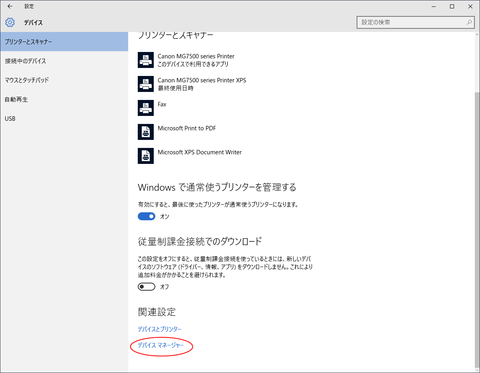
Task: Click the 設定の検索 search field
Action: [x=415, y=22]
